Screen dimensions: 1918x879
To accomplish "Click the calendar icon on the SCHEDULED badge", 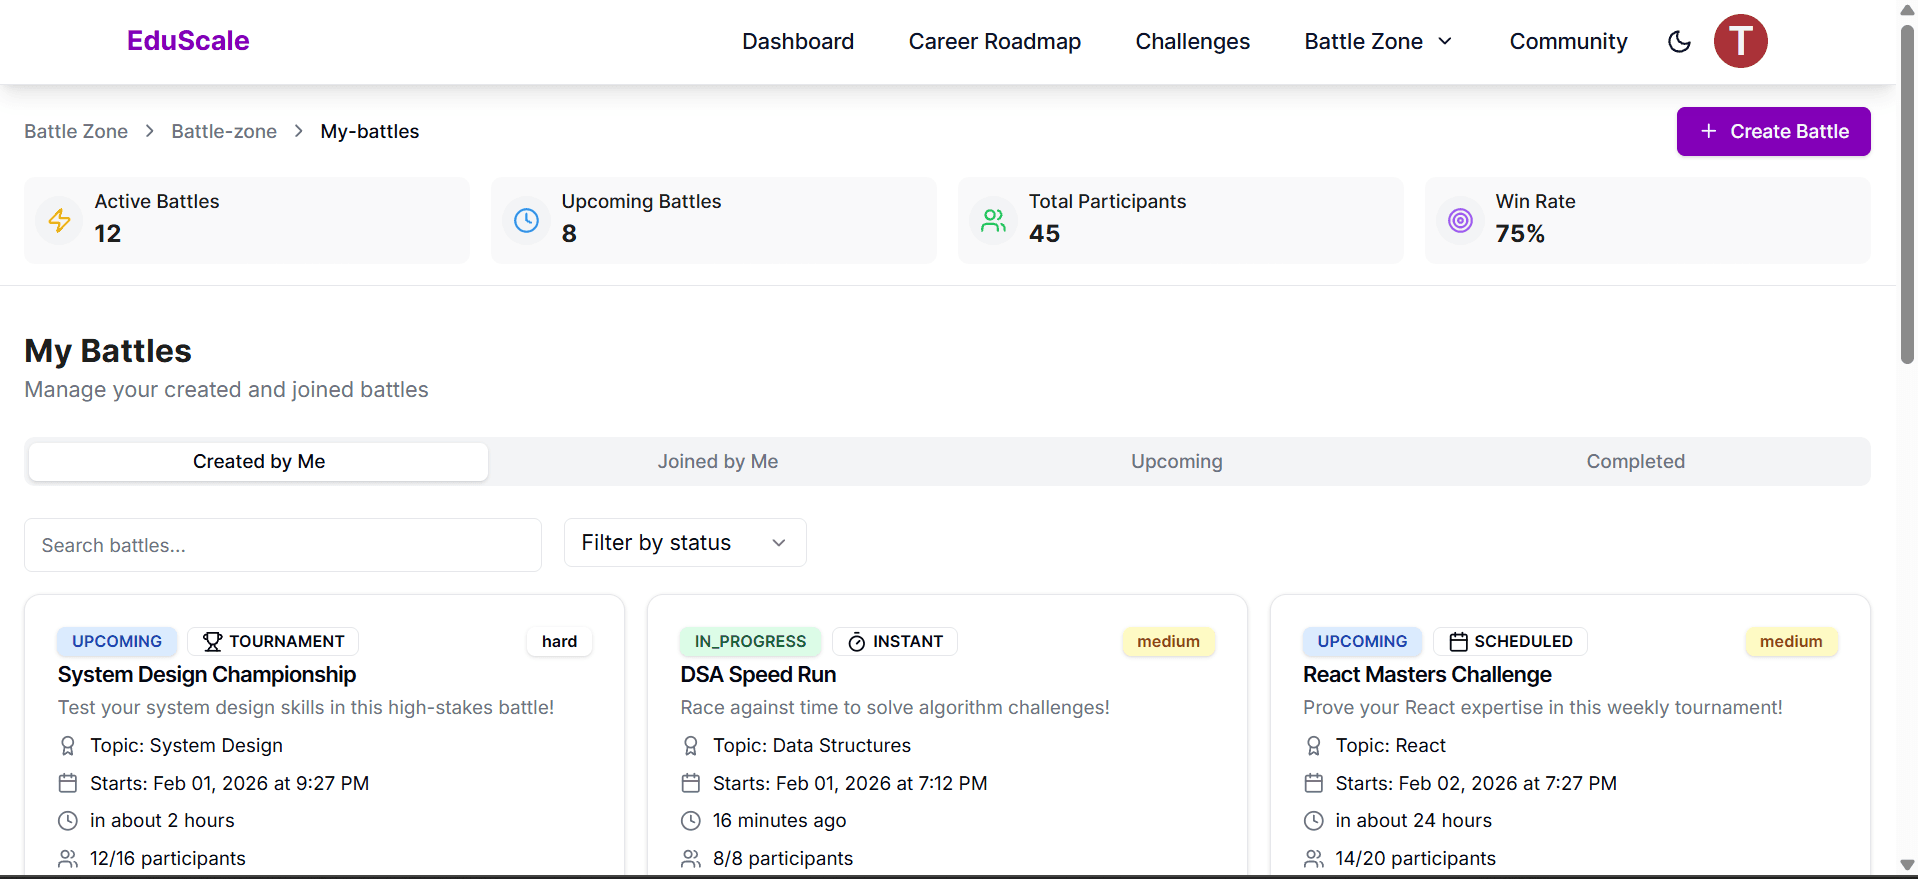I will (1459, 642).
